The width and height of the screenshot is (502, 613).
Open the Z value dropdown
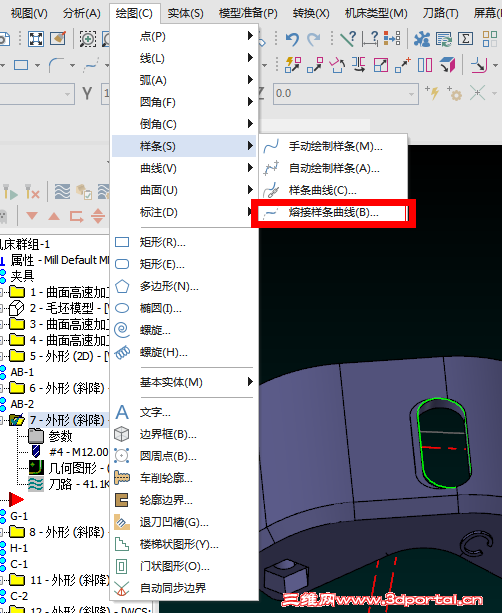[x=411, y=94]
